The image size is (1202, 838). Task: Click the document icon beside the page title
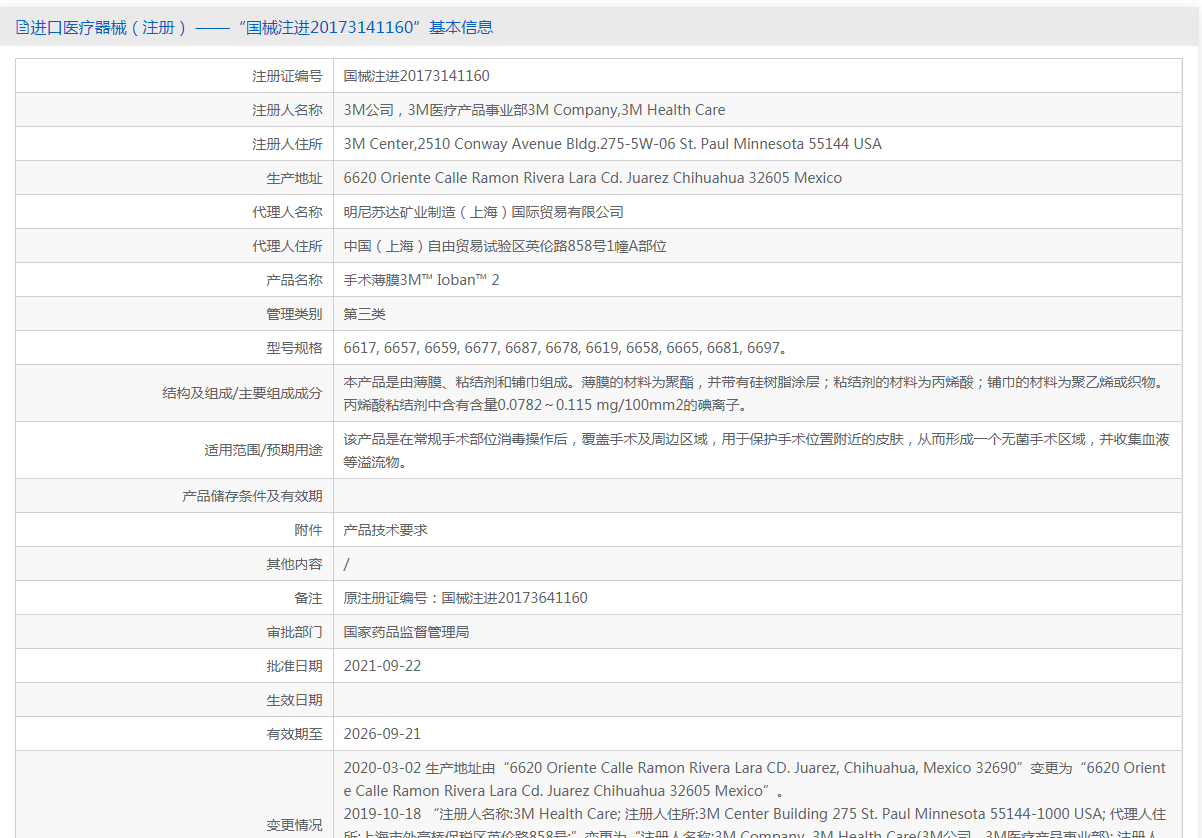tap(22, 28)
